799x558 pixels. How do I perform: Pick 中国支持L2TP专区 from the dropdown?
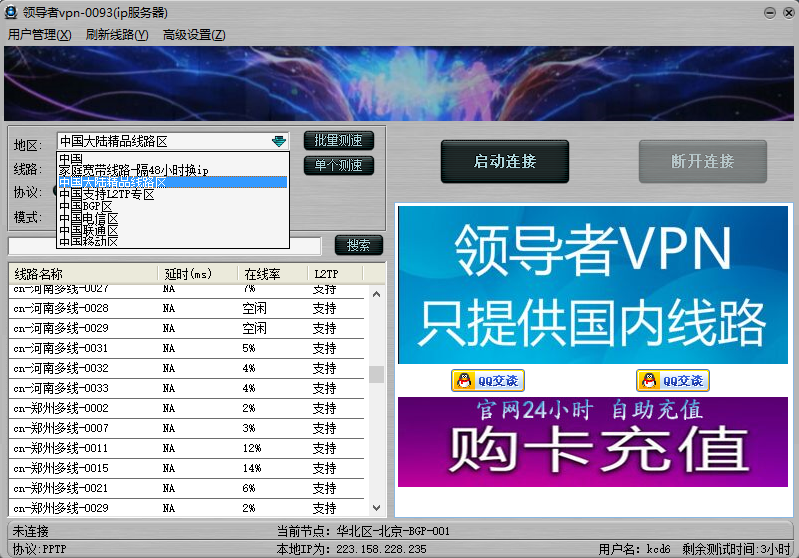[106, 195]
